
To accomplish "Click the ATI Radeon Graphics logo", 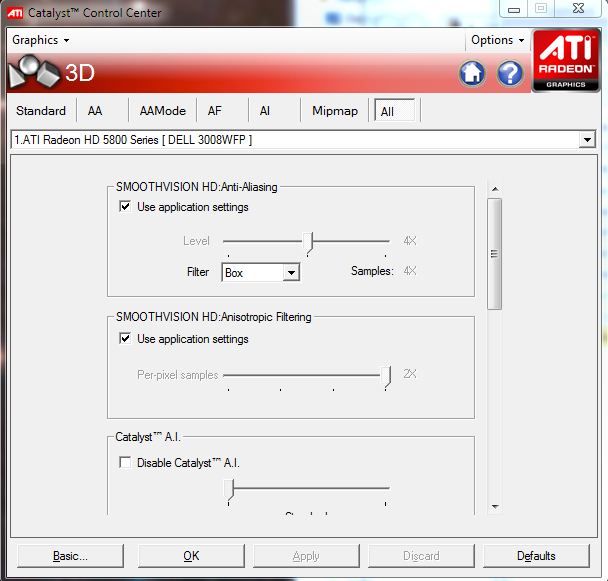I will pyautogui.click(x=566, y=61).
